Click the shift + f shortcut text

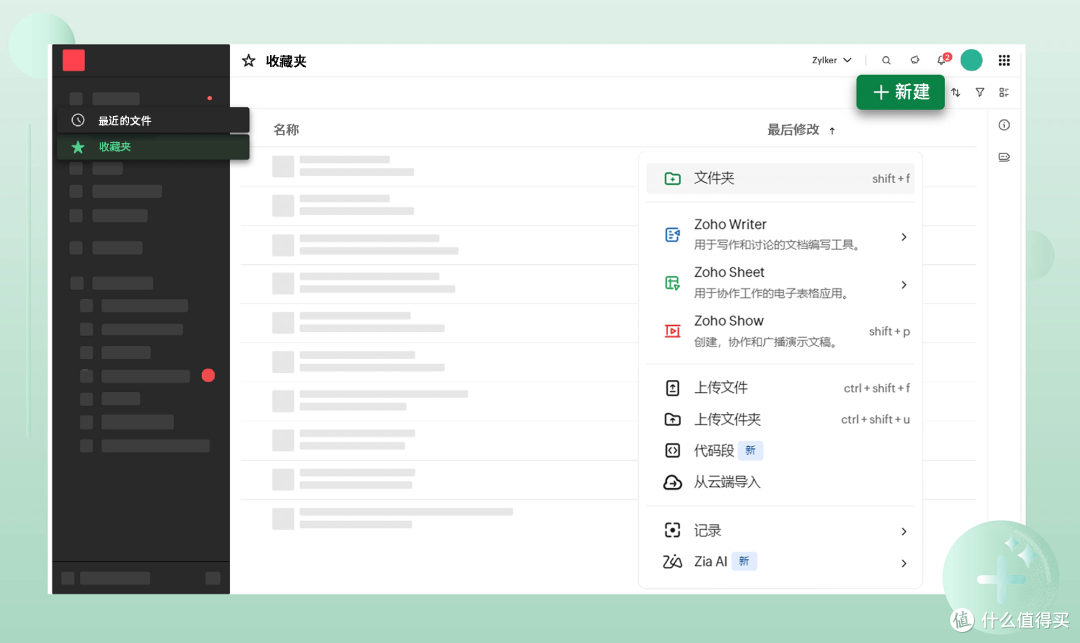(891, 179)
